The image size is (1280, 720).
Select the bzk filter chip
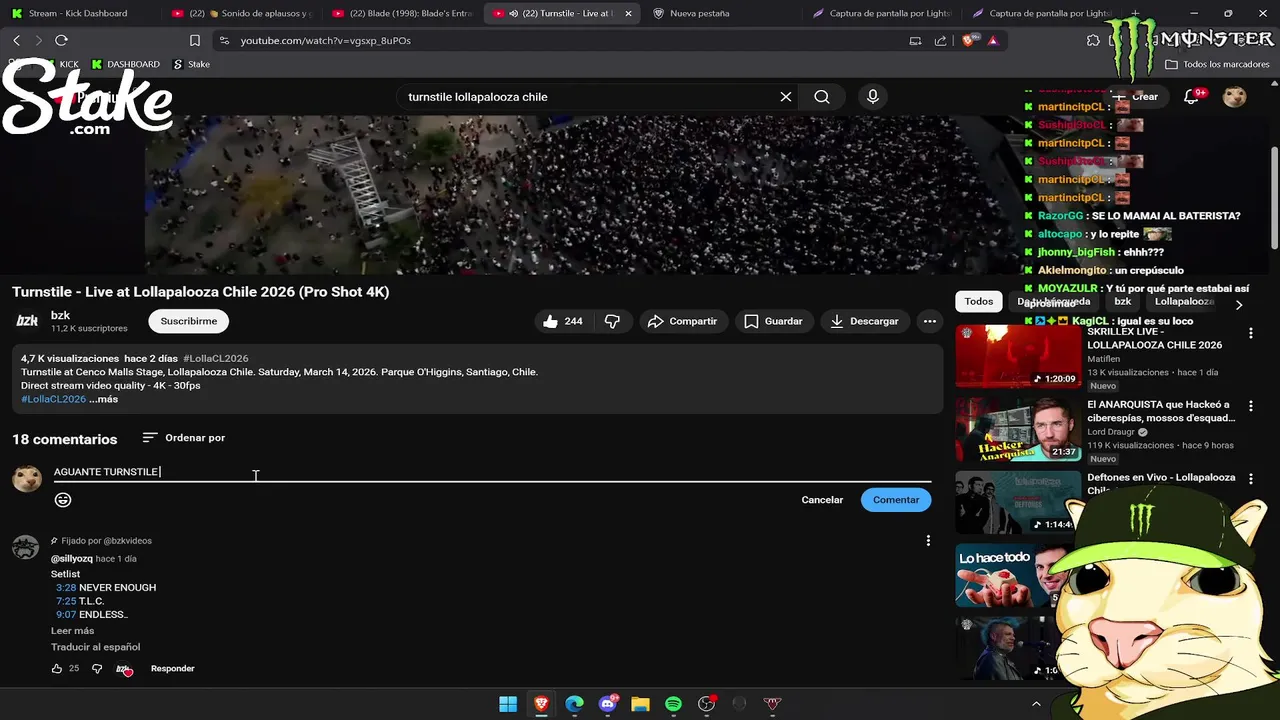click(x=1123, y=301)
